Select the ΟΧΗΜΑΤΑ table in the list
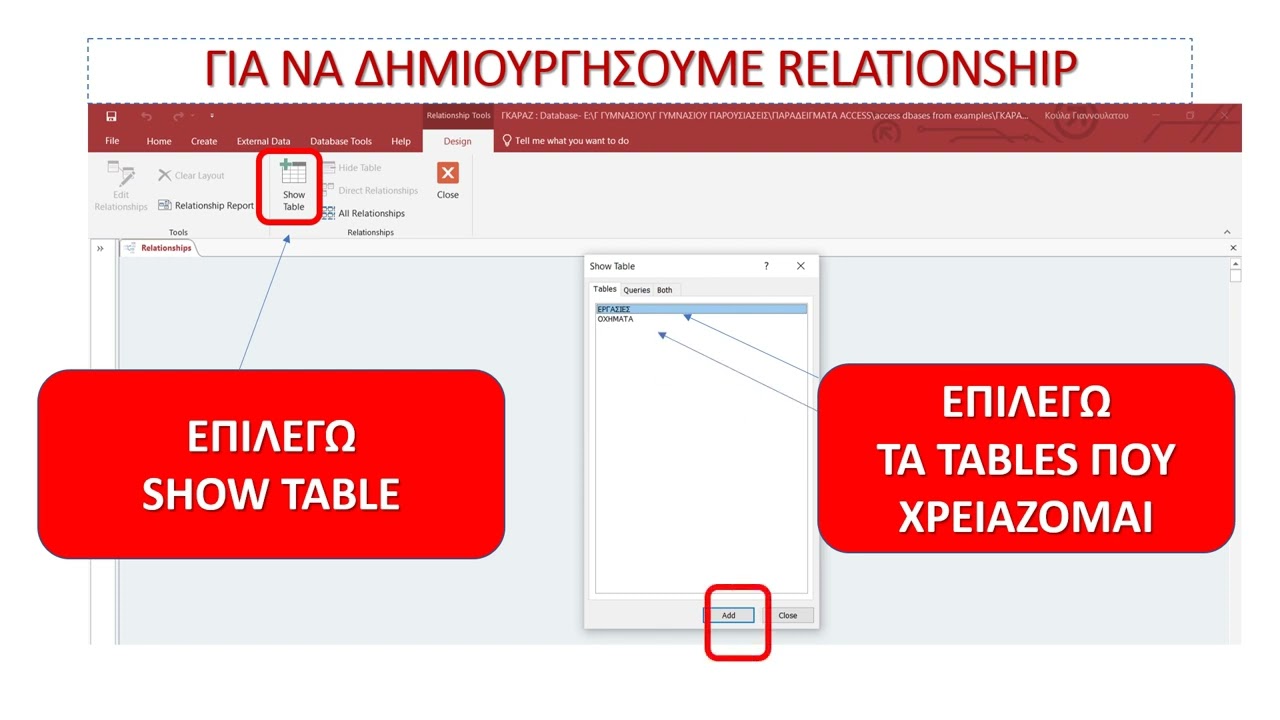 point(701,319)
